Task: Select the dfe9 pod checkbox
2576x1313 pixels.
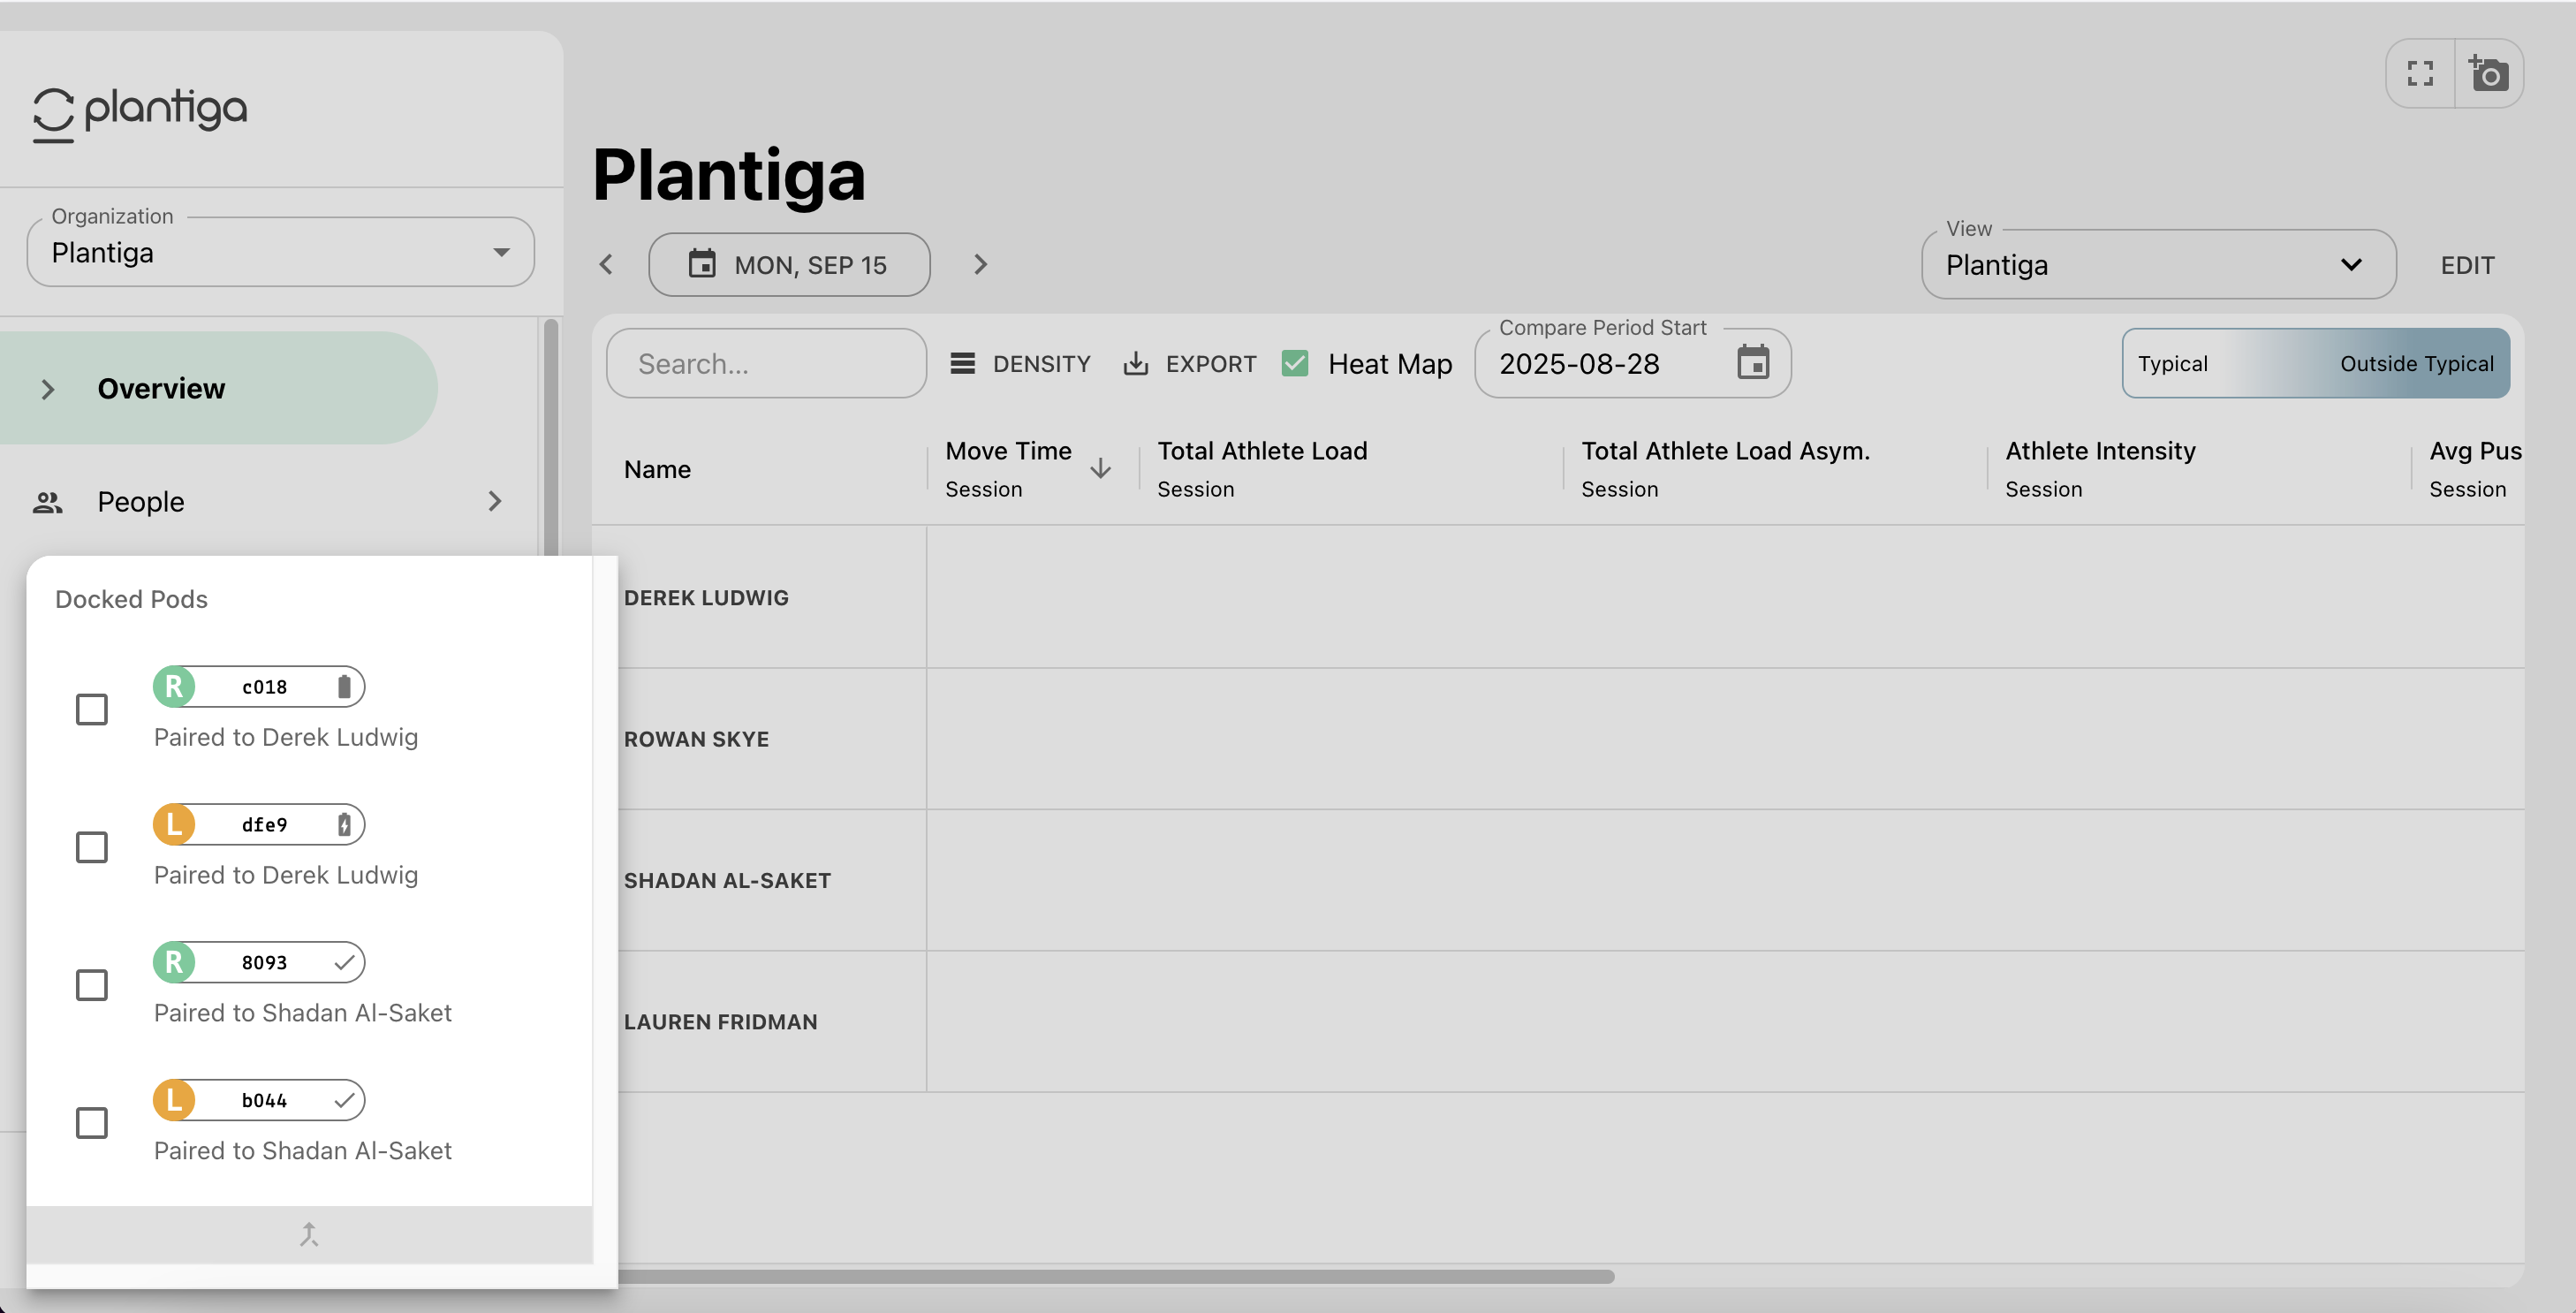Action: (x=92, y=847)
